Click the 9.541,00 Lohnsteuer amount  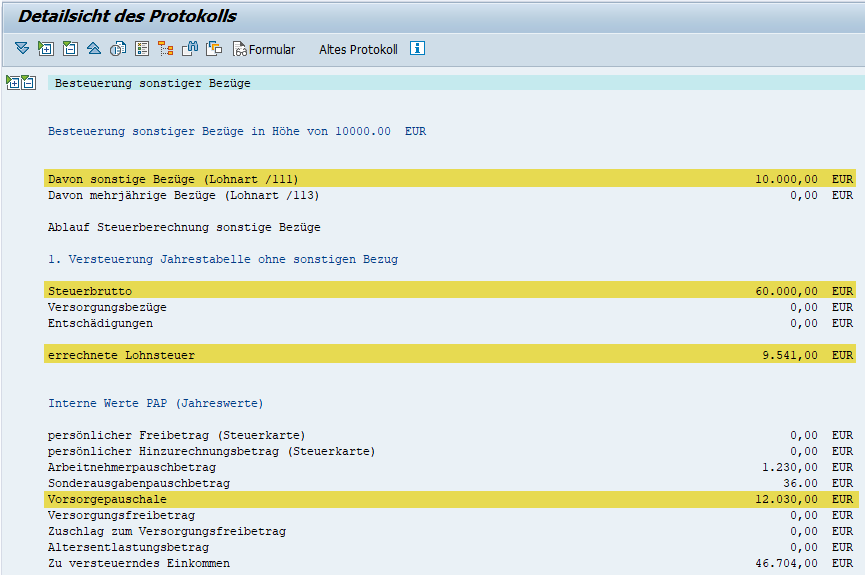790,355
